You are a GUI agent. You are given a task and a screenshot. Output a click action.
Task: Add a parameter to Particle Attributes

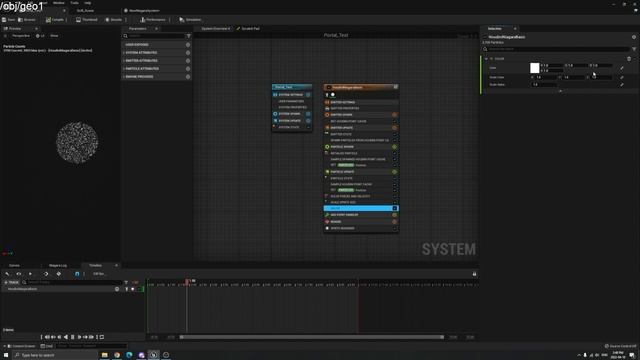coord(188,69)
